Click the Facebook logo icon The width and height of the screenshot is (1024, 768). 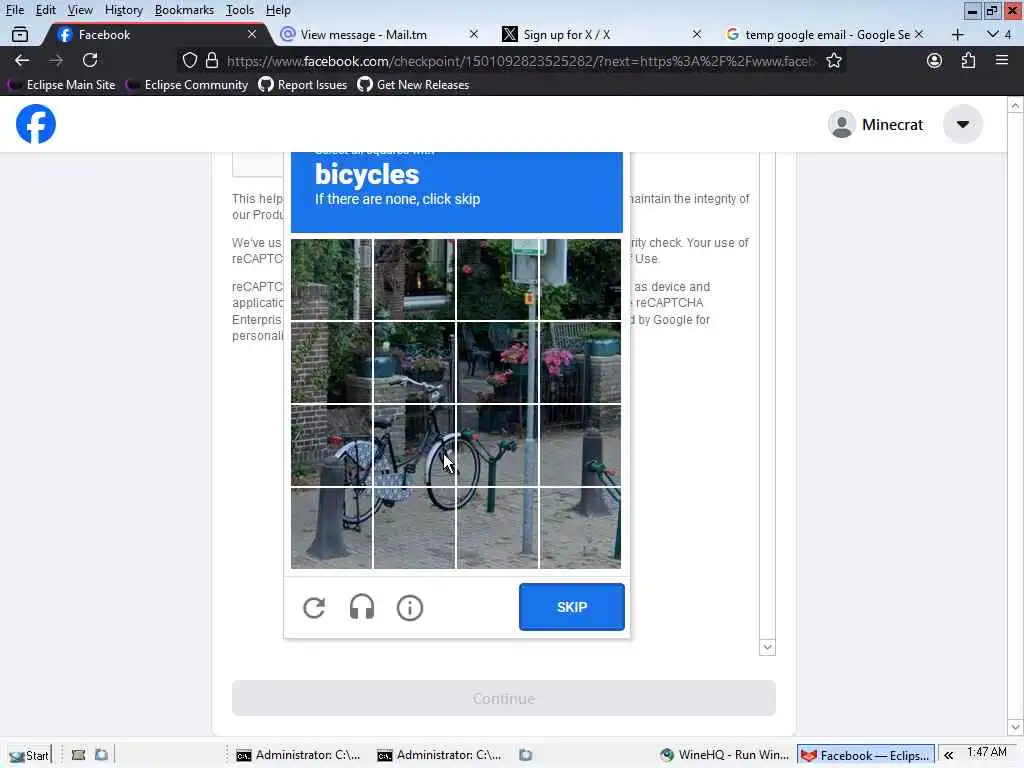point(36,124)
